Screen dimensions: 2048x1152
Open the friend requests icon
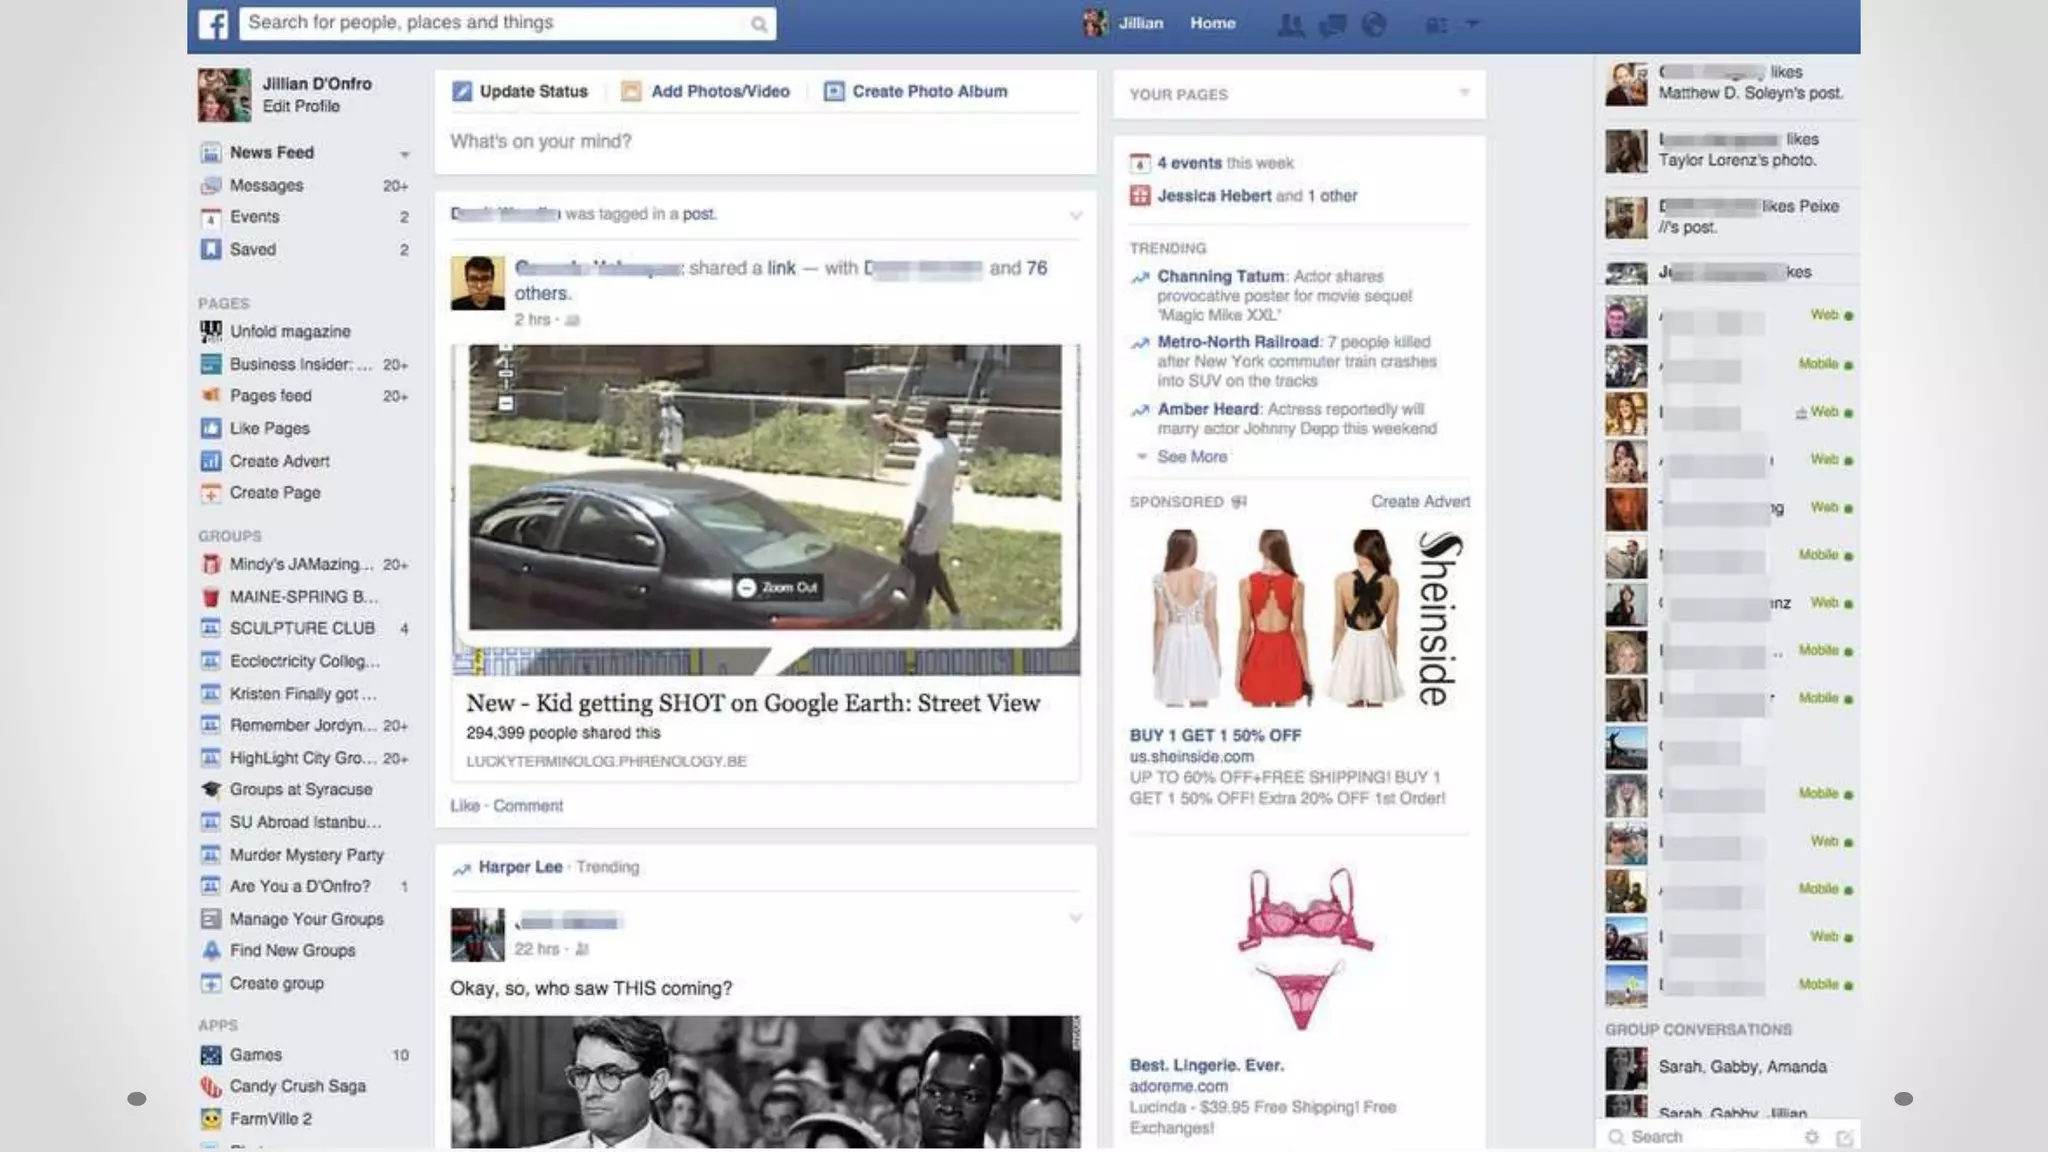click(x=1291, y=25)
